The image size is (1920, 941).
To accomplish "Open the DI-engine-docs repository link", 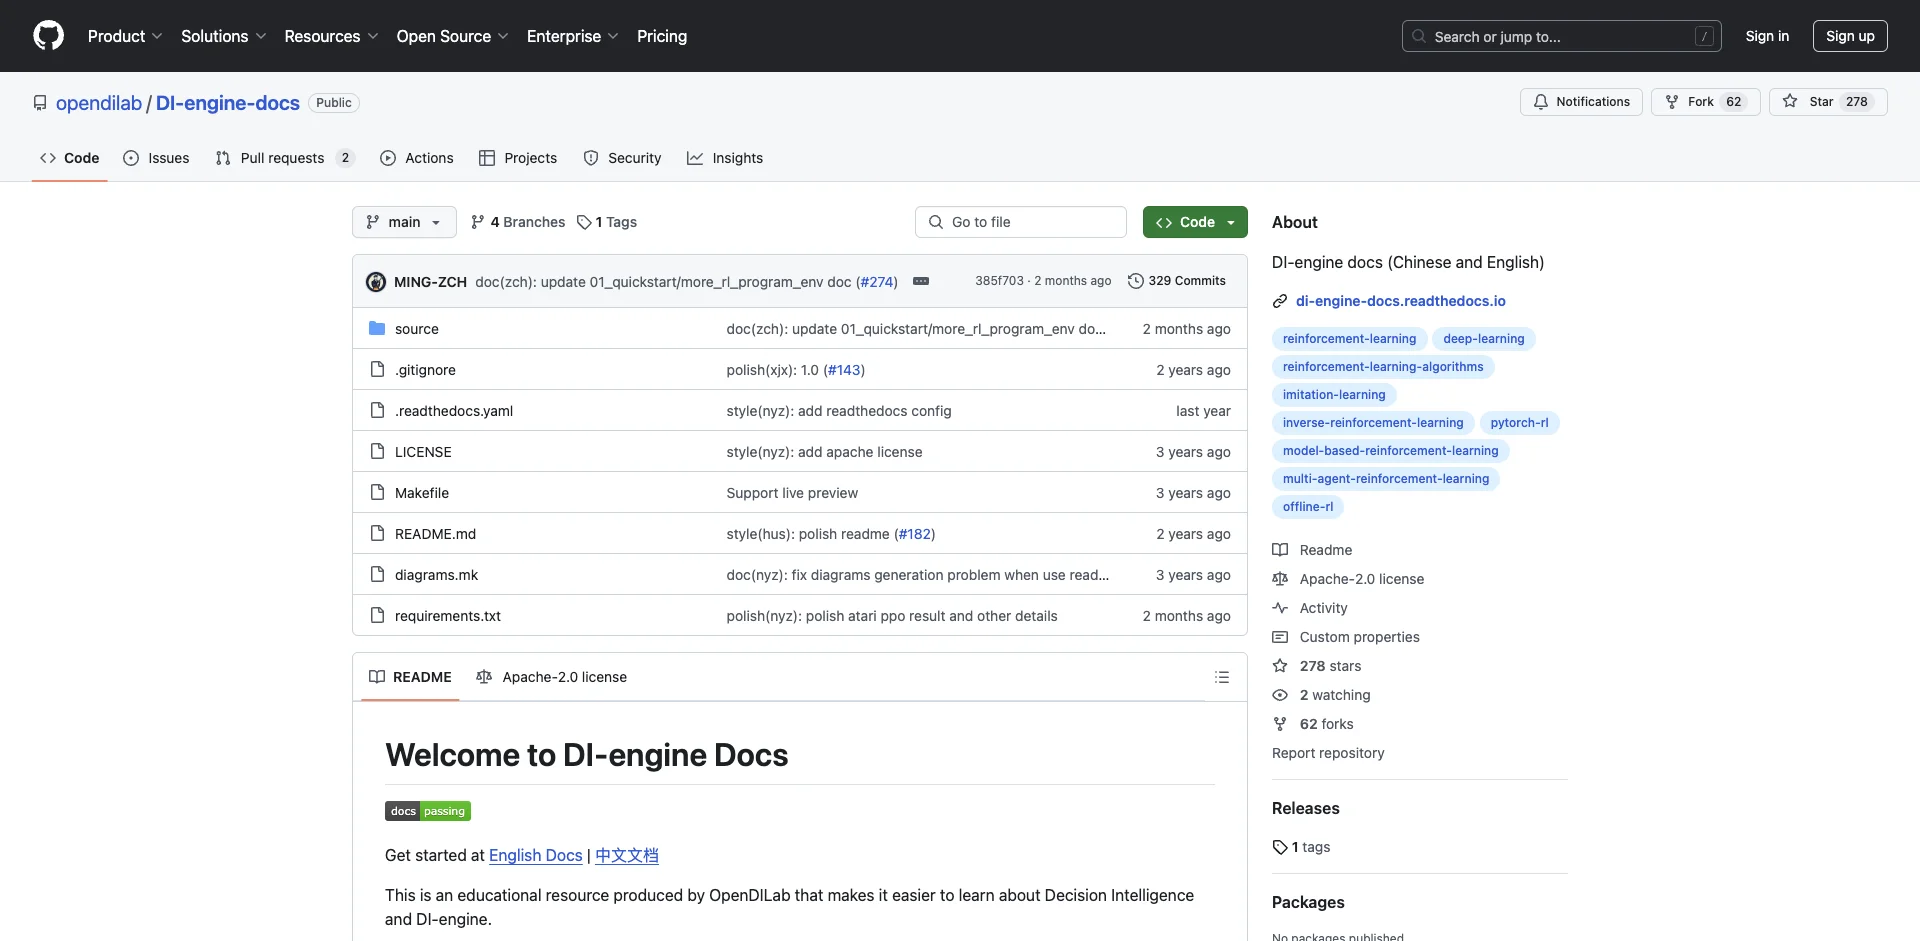I will 228,103.
